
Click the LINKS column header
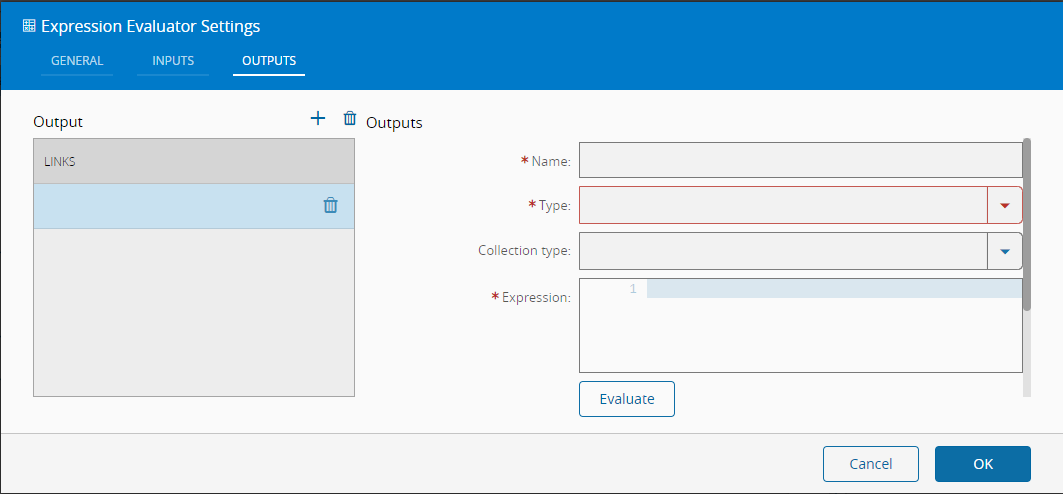[193, 161]
